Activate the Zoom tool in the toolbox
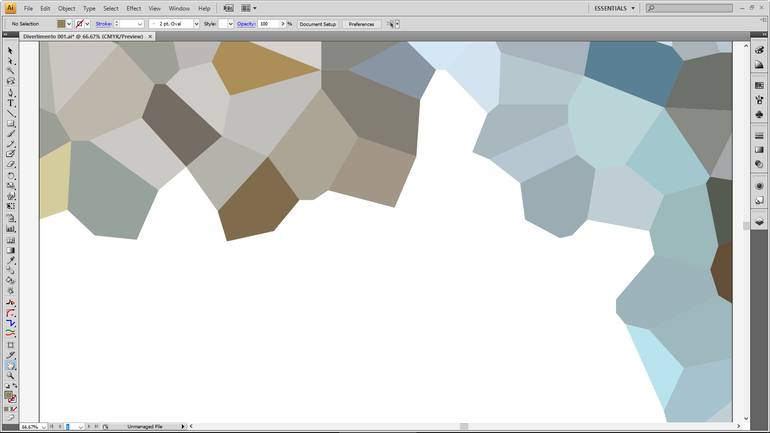 click(x=11, y=375)
